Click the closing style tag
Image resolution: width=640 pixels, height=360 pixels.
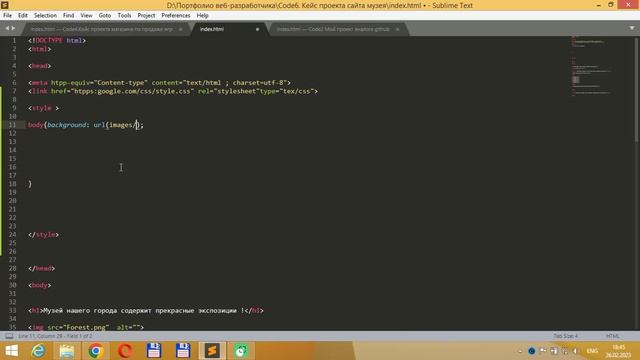click(x=44, y=235)
